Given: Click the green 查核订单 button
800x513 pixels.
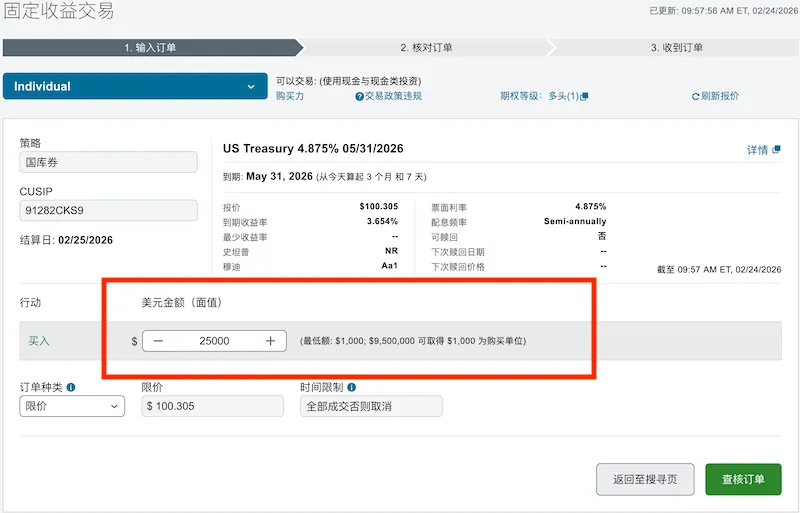Looking at the screenshot, I should [743, 479].
